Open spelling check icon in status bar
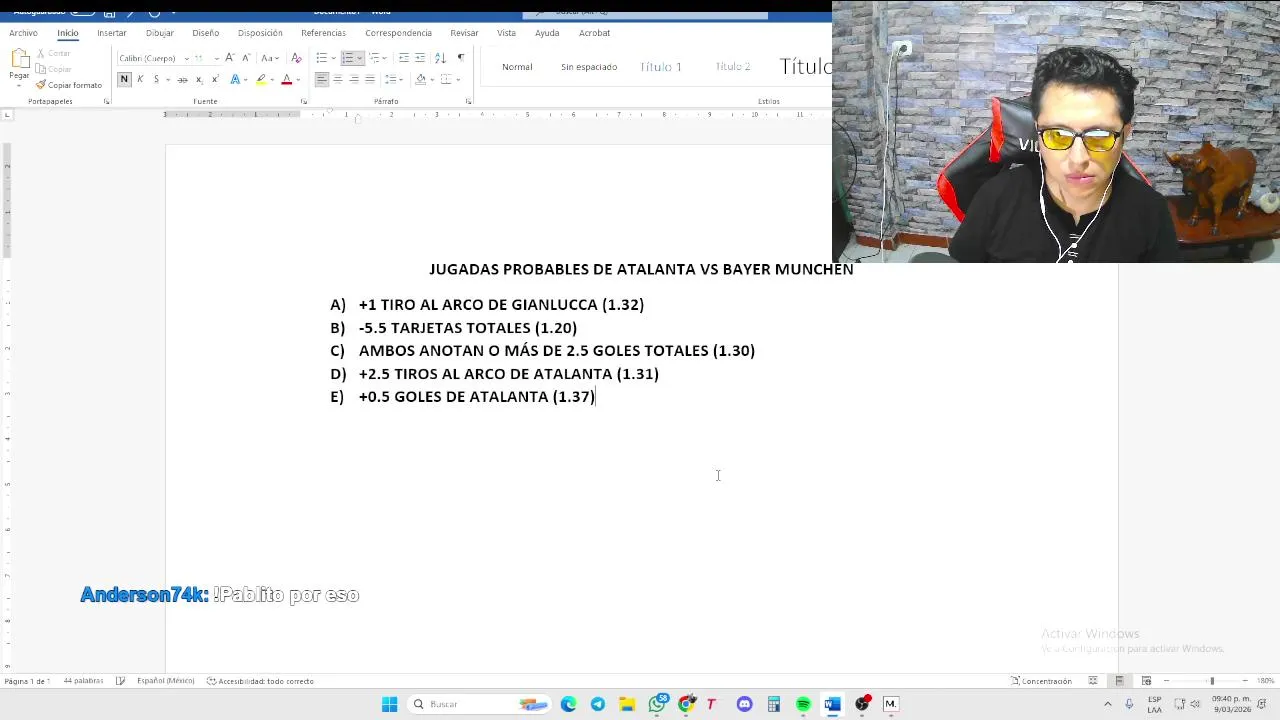 [120, 681]
